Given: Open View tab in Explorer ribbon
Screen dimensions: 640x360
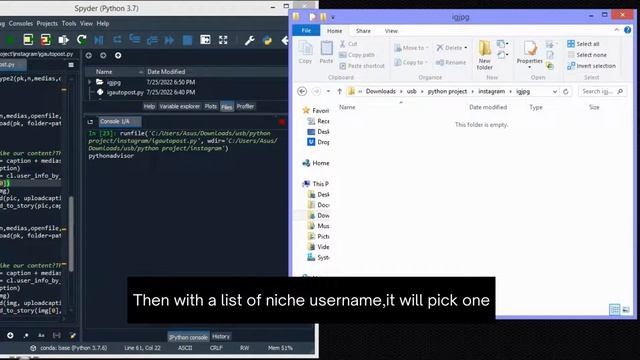Looking at the screenshot, I should 391,31.
